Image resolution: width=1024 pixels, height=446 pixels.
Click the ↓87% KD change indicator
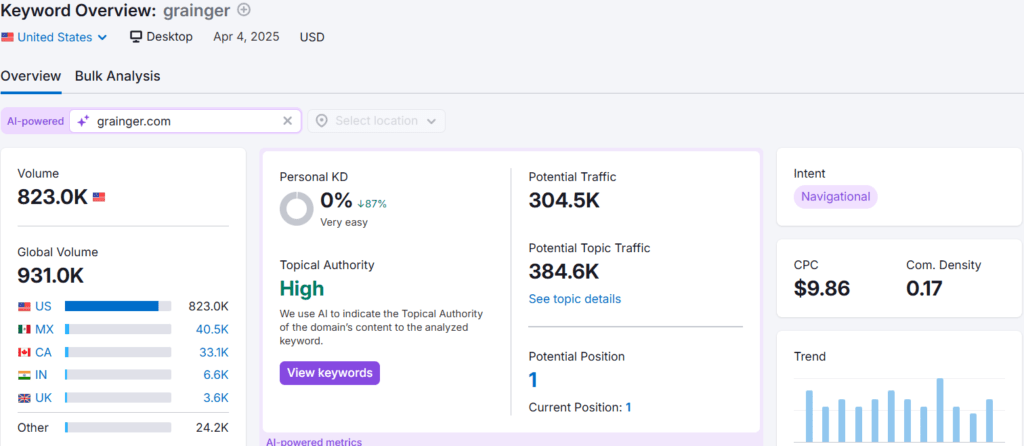coord(372,203)
